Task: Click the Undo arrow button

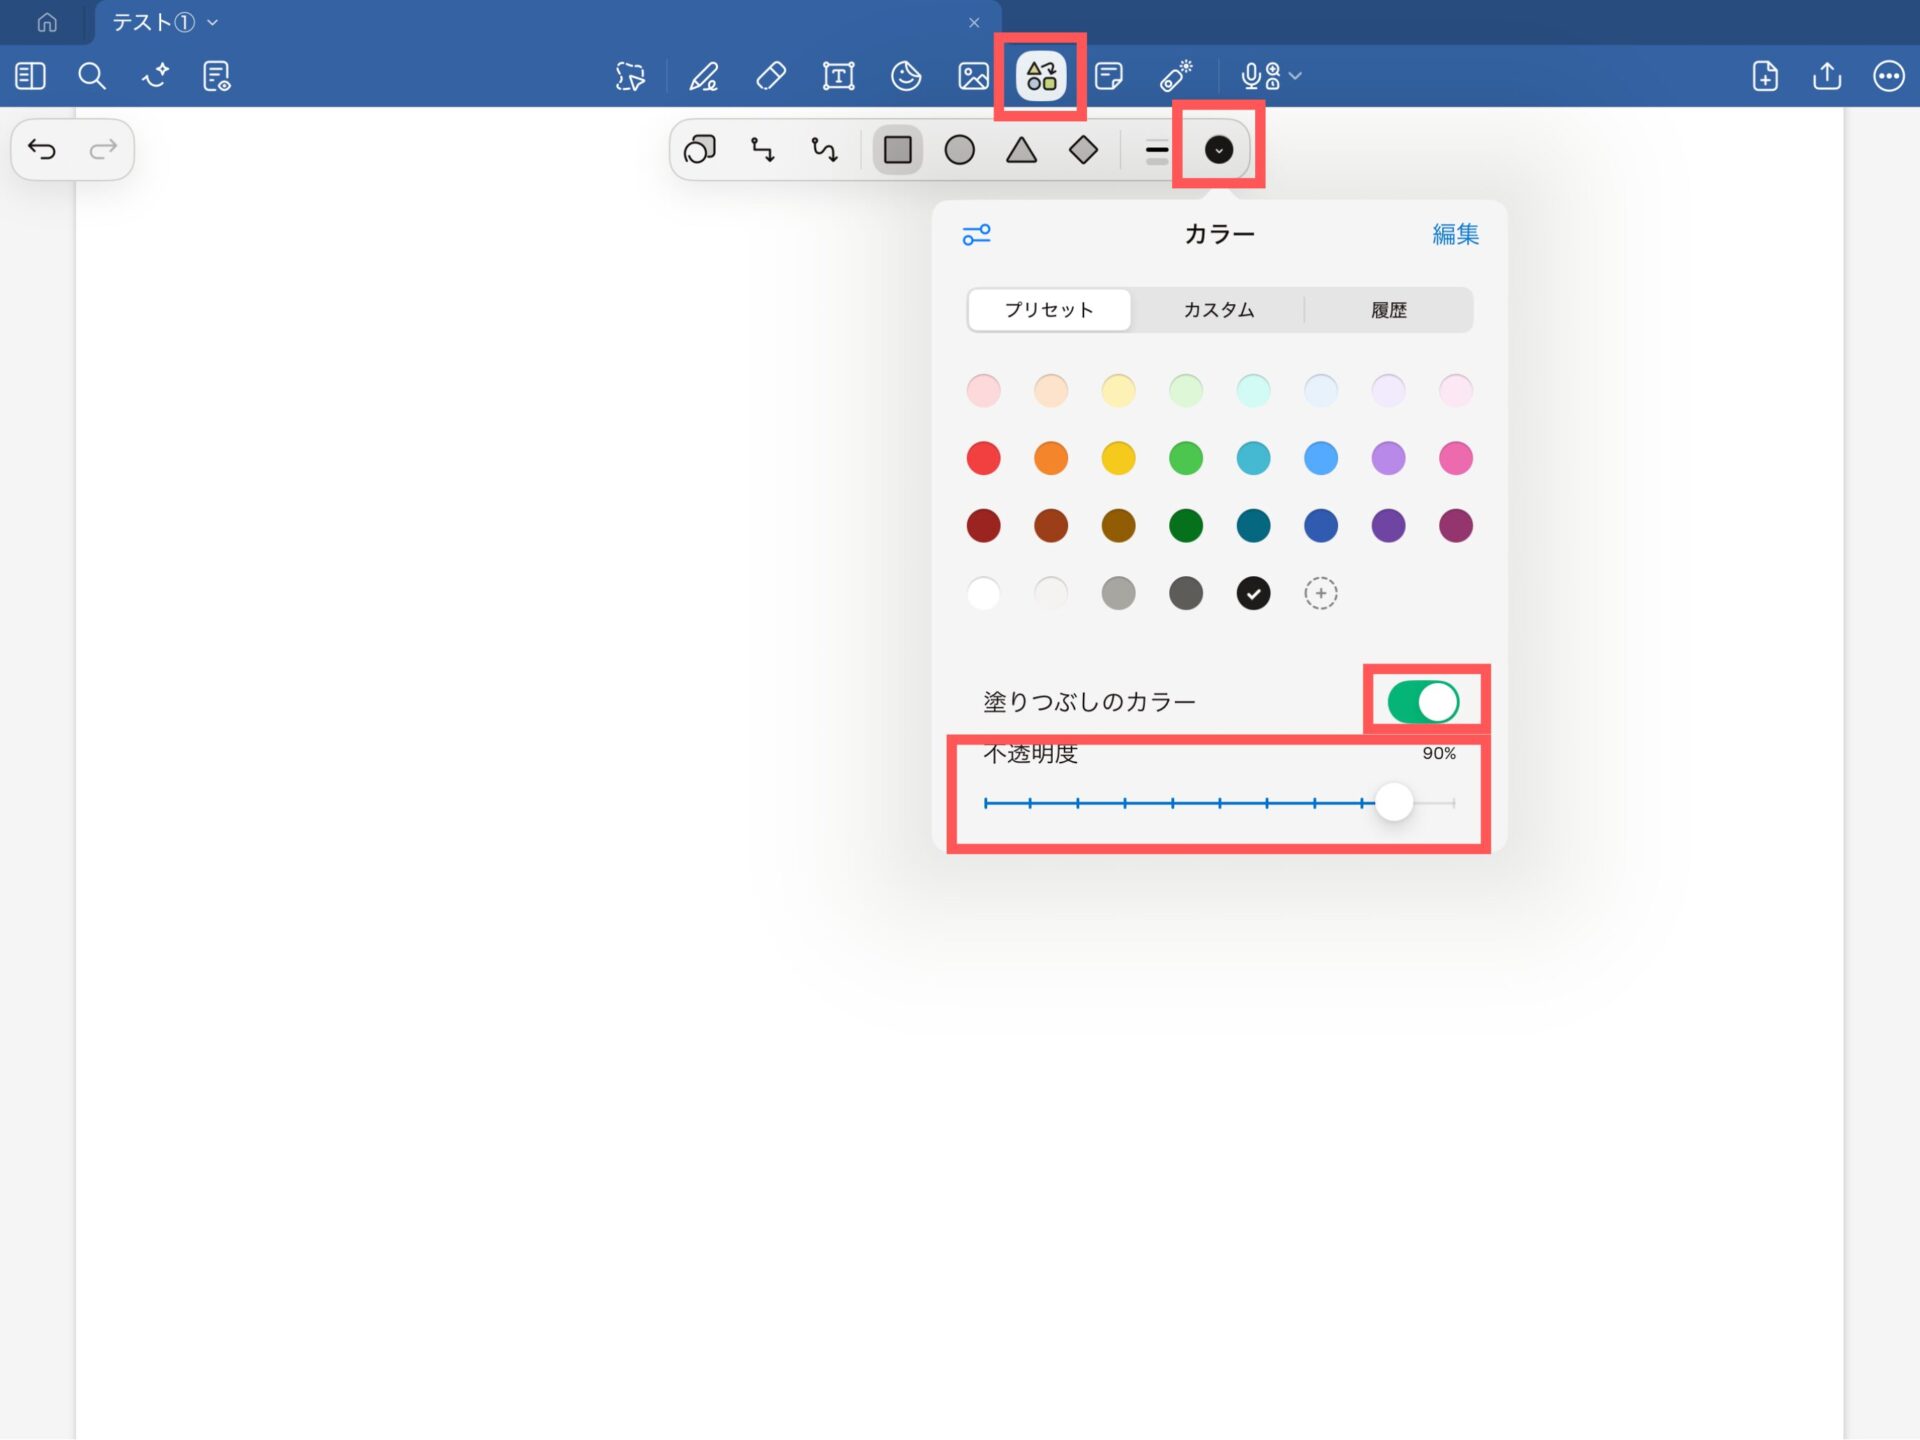Action: 42,150
